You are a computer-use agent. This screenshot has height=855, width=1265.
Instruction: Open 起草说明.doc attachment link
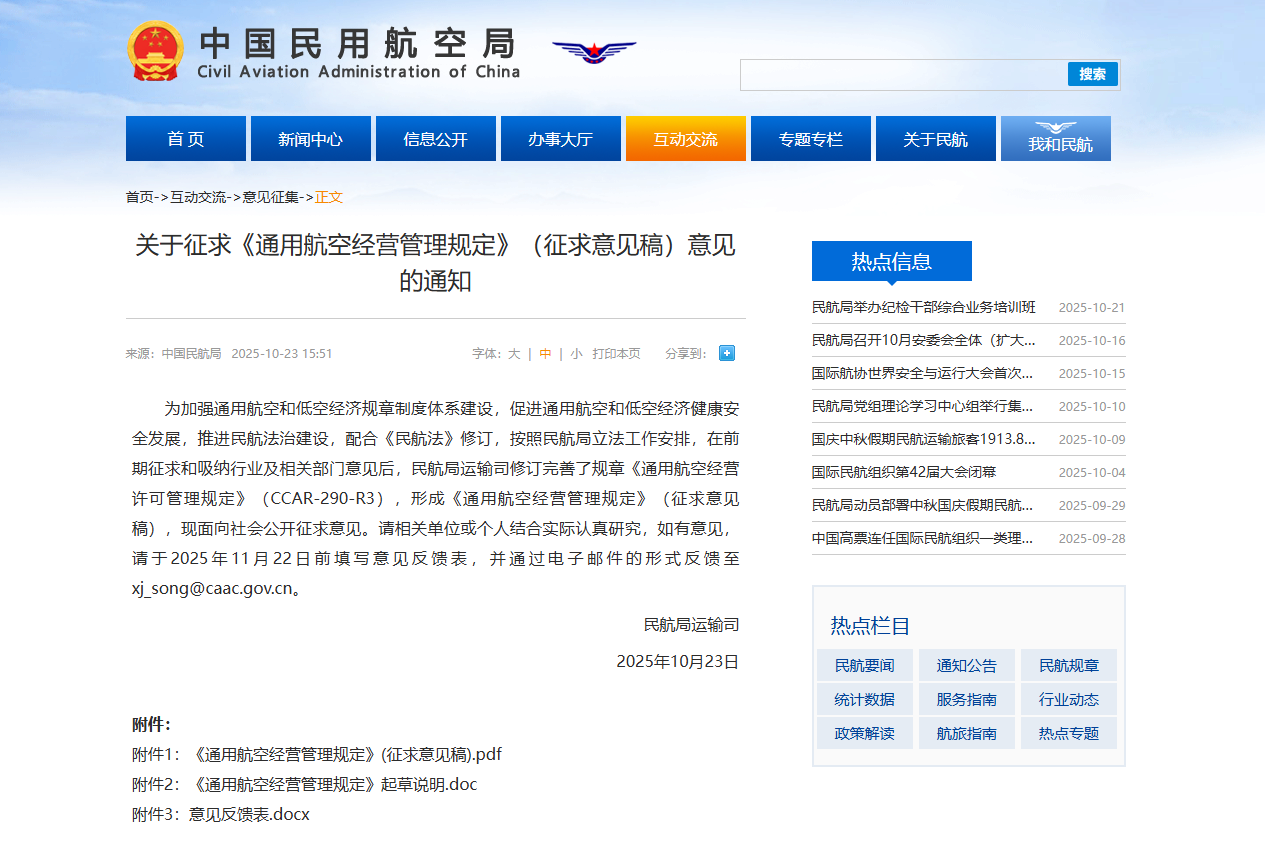[x=333, y=784]
